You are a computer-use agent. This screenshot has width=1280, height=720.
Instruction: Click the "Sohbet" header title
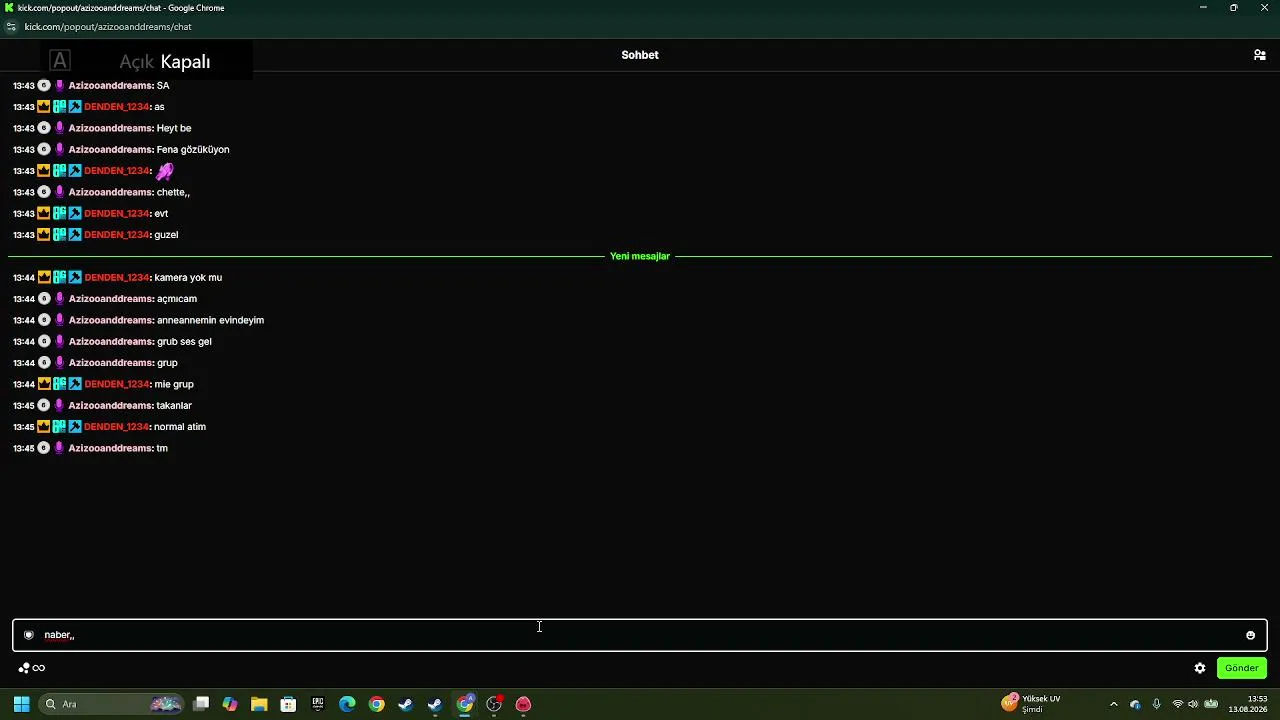(640, 55)
